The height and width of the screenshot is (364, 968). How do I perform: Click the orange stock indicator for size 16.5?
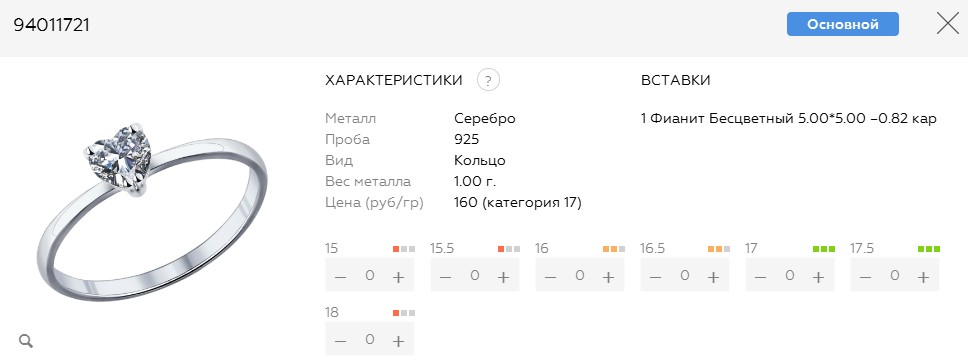719,249
